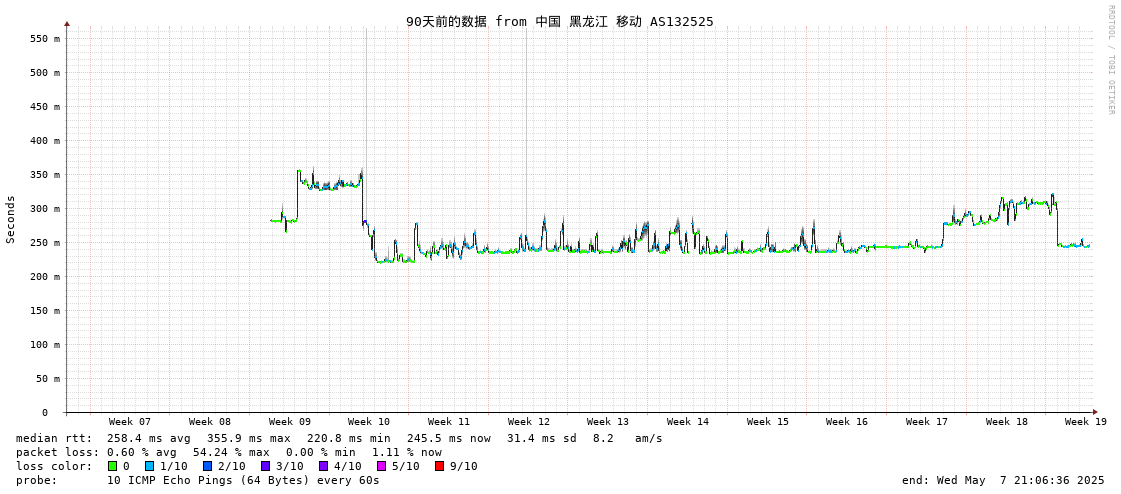Click the Week 13 axis label
The width and height of the screenshot is (1121, 494).
tap(608, 422)
